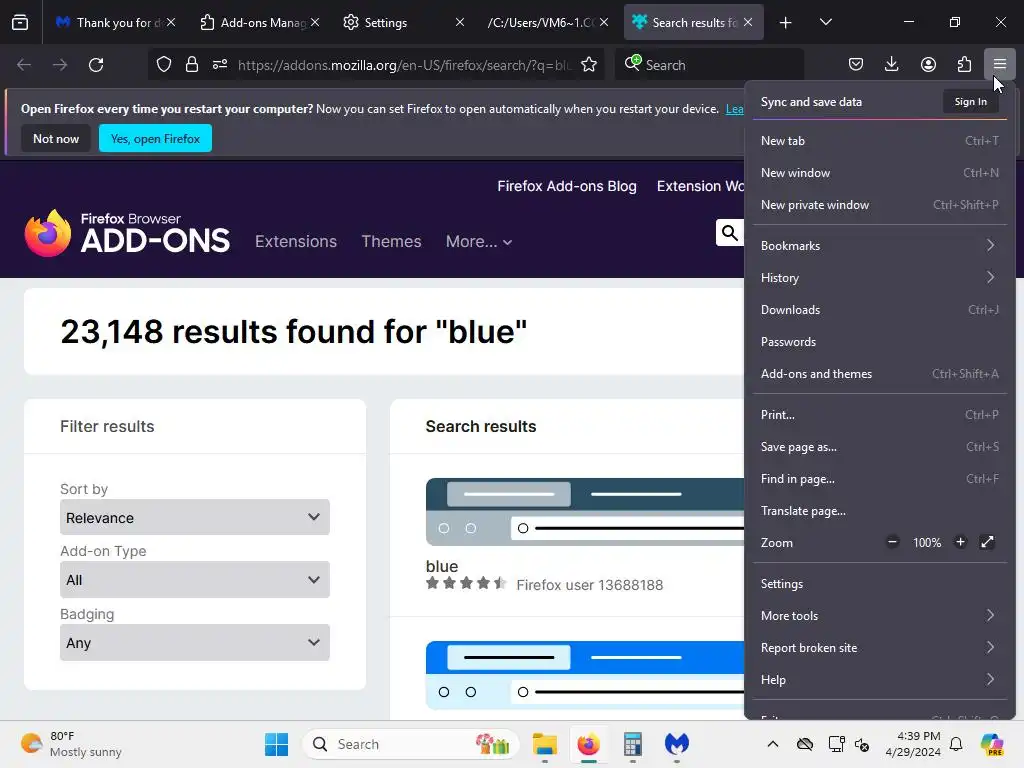Screen dimensions: 1024x768
Task: Click the Firefox Browser Add-ons logo
Action: [127, 232]
